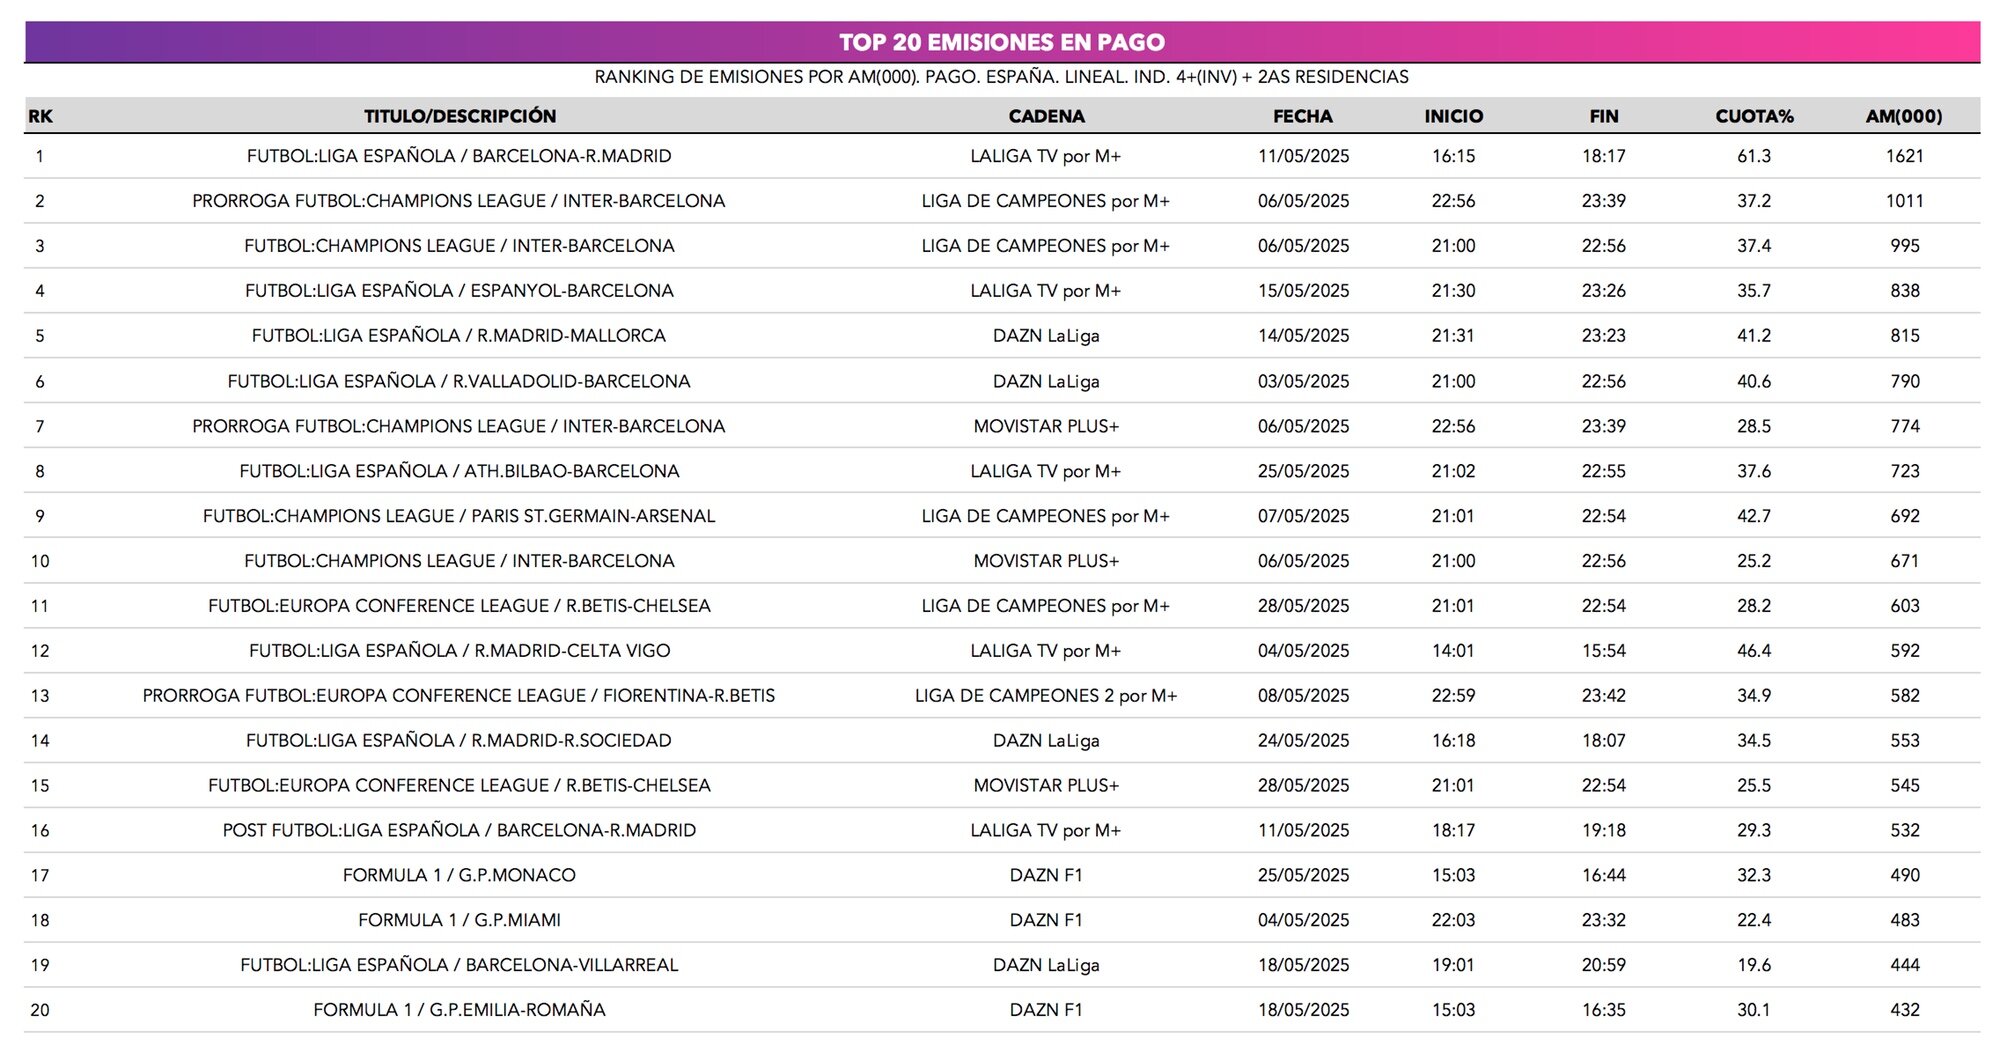2000x1053 pixels.
Task: Click audience value 671 in rank 10
Action: (1905, 561)
